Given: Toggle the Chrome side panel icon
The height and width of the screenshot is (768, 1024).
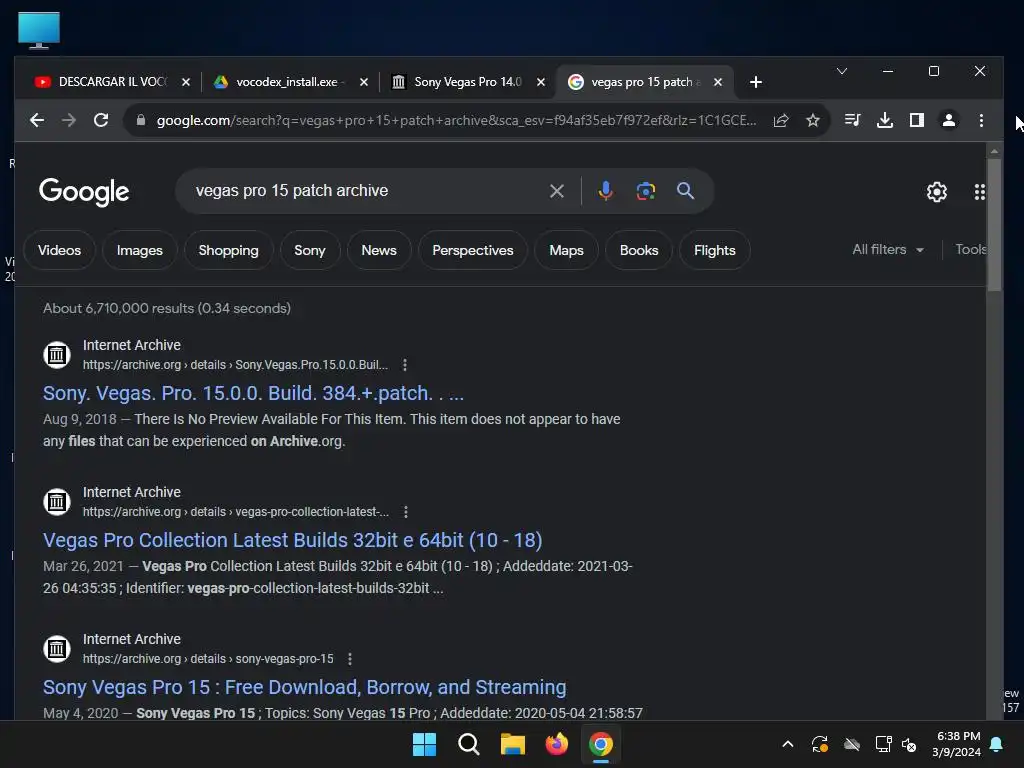Looking at the screenshot, I should 917,120.
